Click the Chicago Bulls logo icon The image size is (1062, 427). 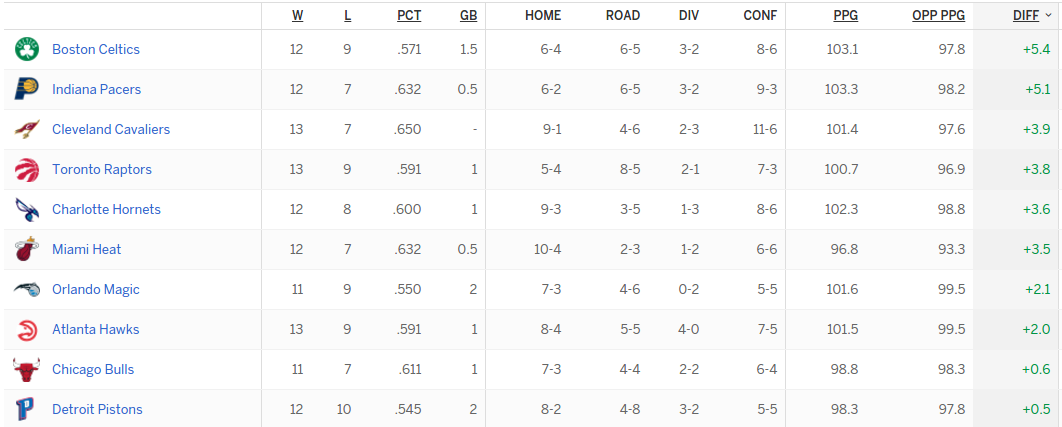(x=27, y=369)
